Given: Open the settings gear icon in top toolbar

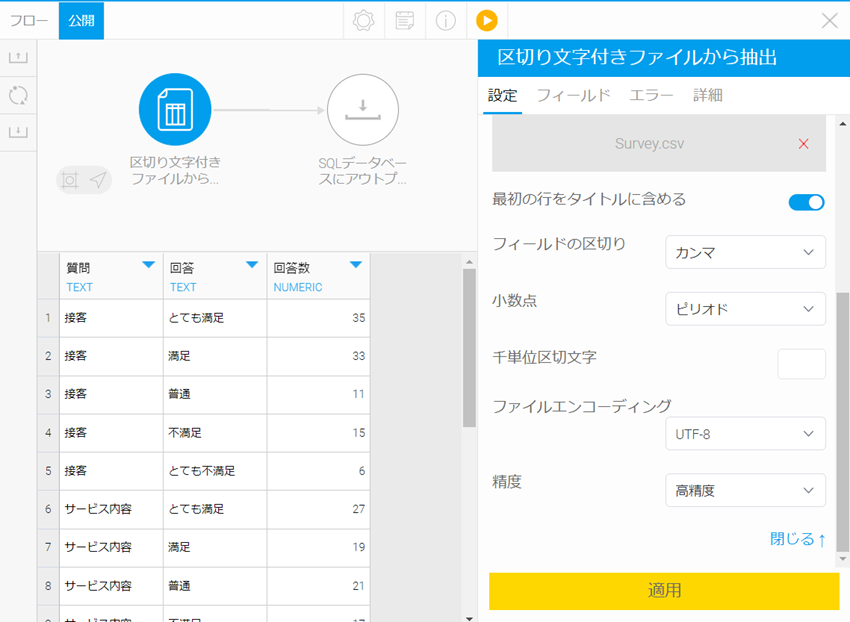Looking at the screenshot, I should click(x=364, y=21).
